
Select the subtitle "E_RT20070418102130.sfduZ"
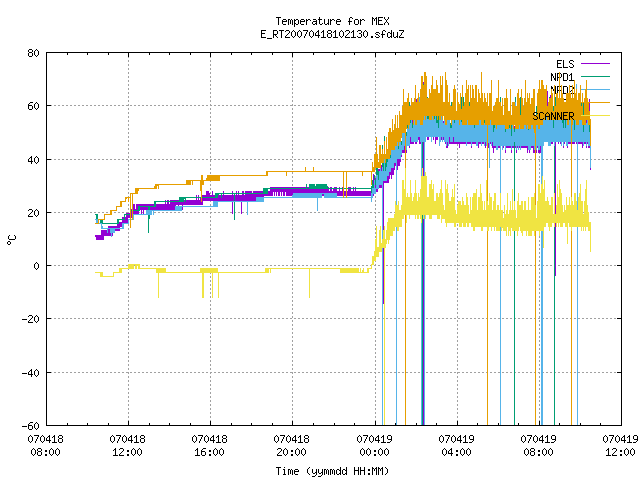332,34
